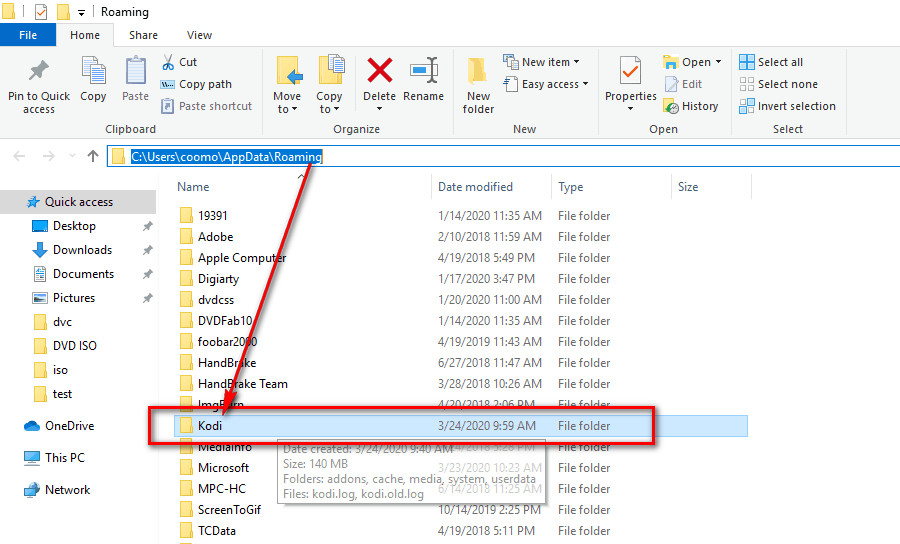Viewport: 900px width, 544px height.
Task: Sort by Date modified column header
Action: pyautogui.click(x=475, y=187)
